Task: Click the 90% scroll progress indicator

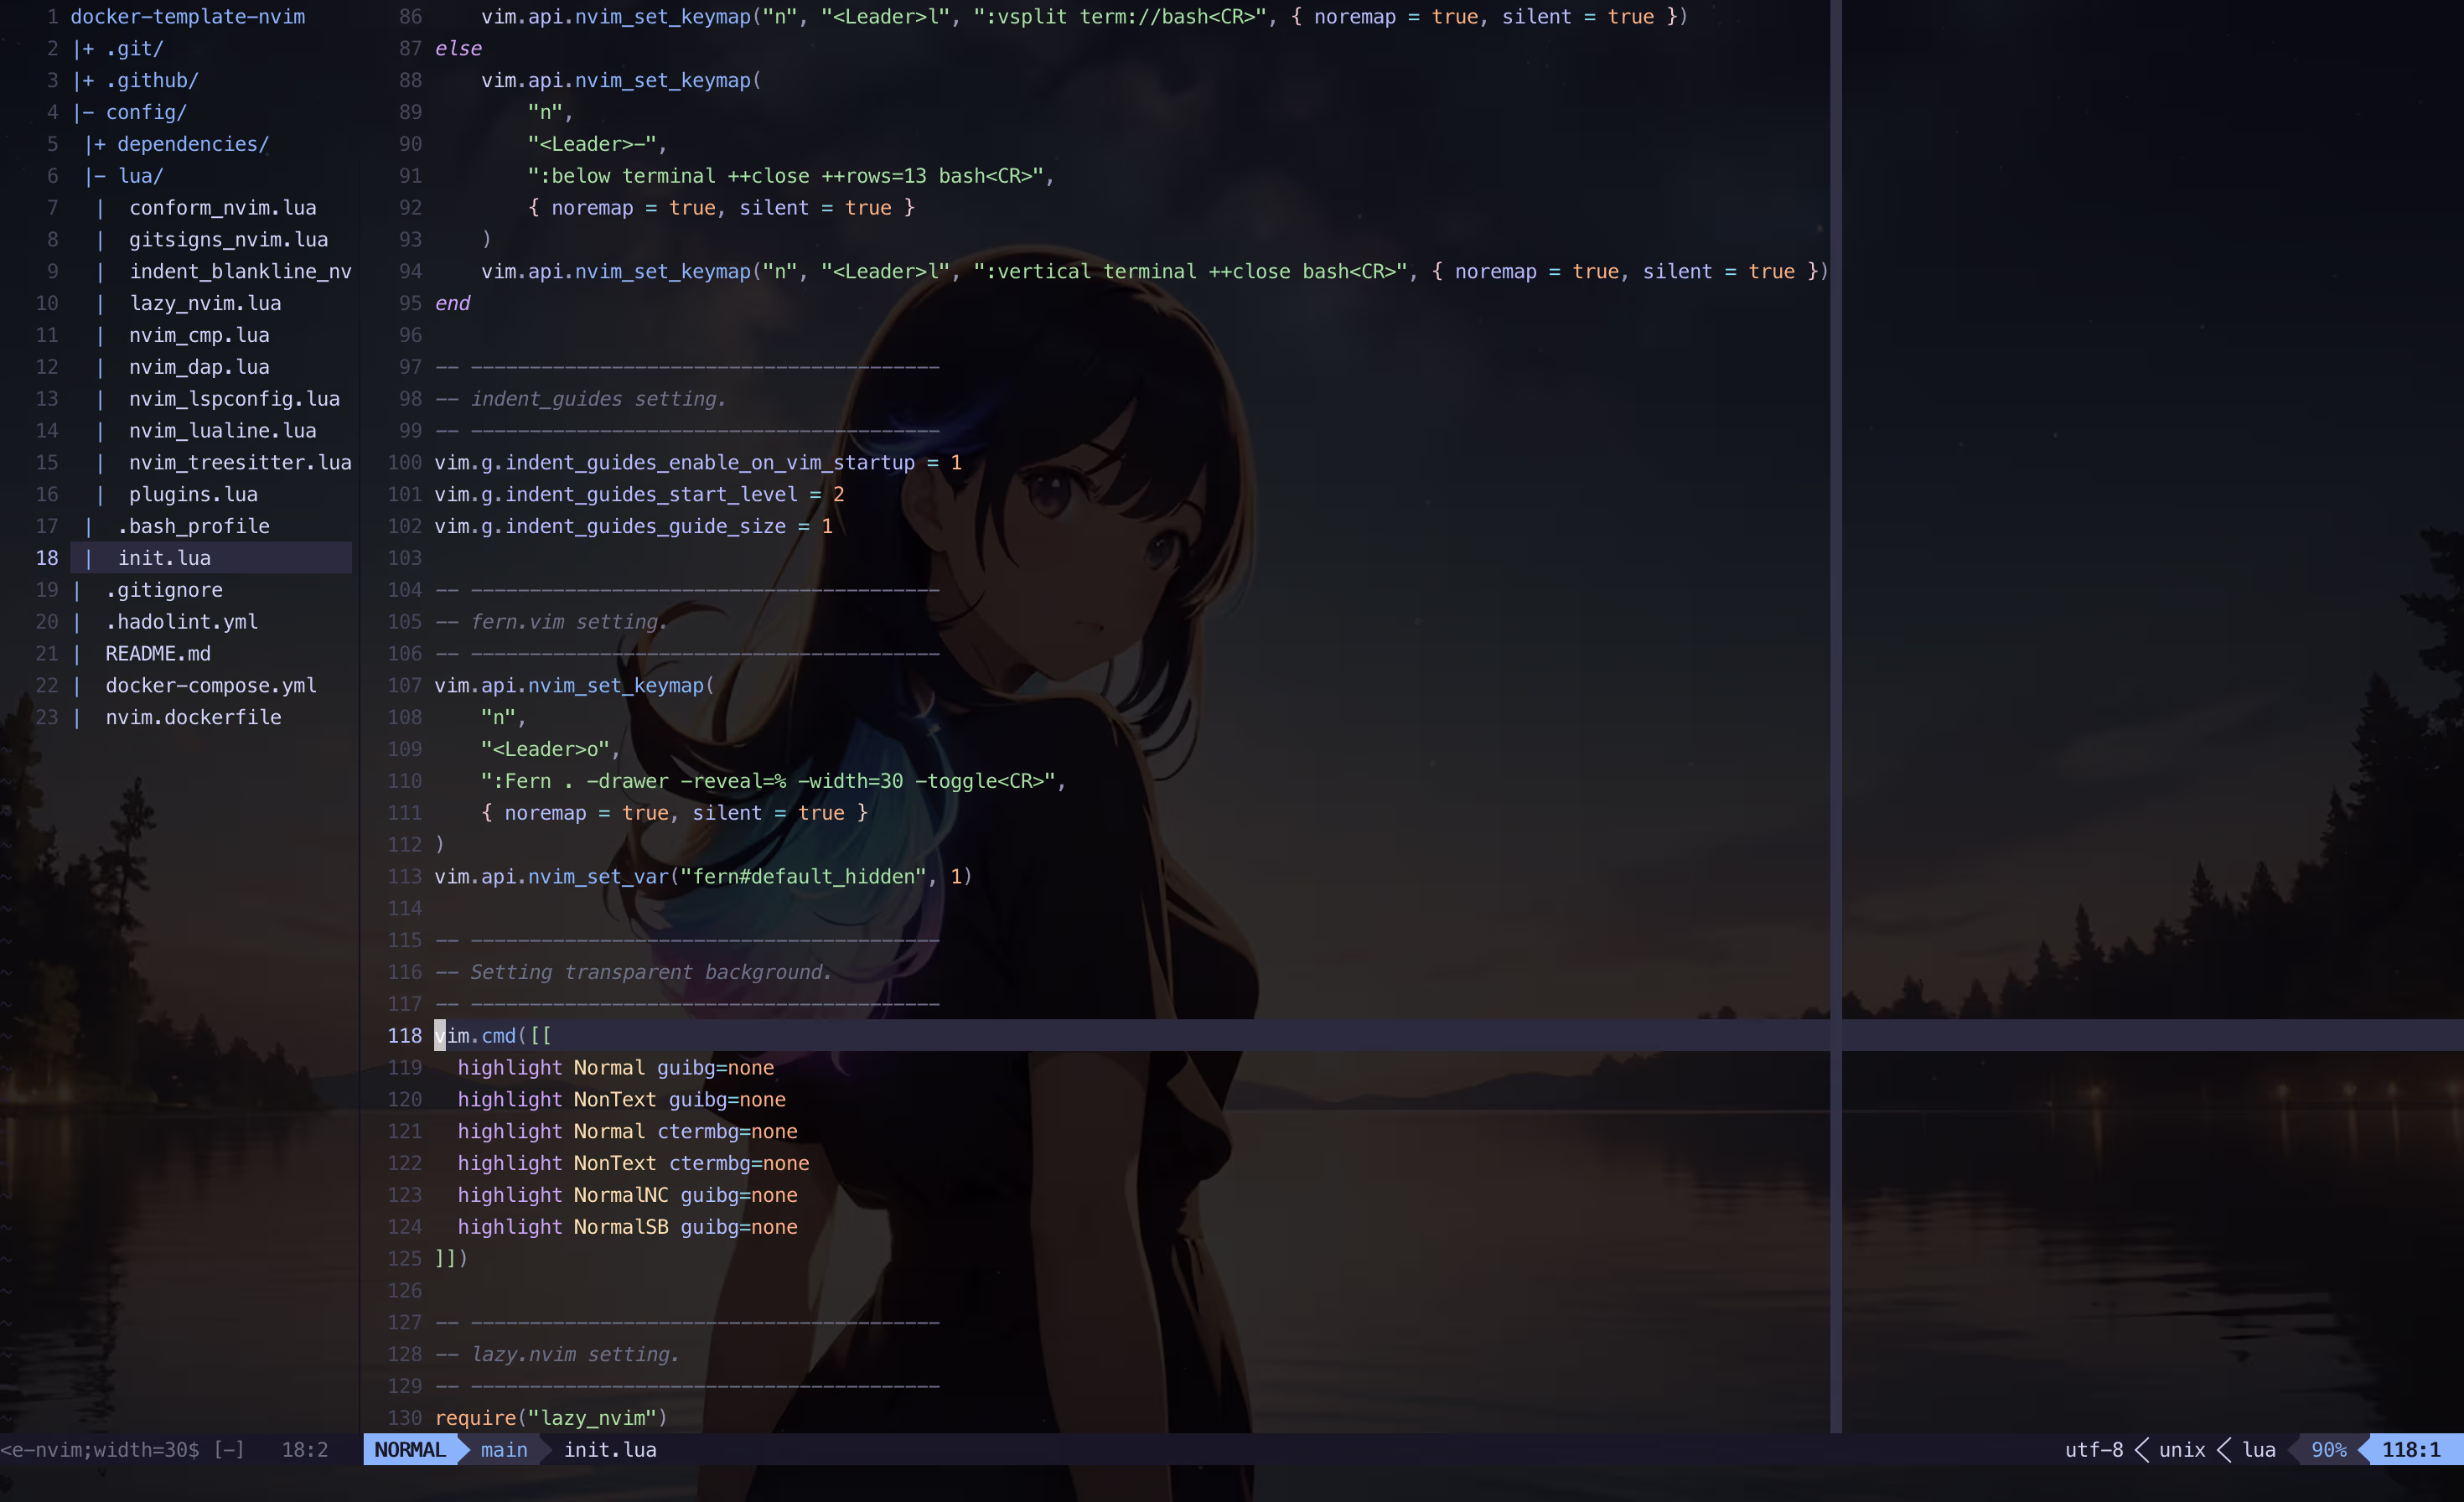Action: click(x=2329, y=1450)
